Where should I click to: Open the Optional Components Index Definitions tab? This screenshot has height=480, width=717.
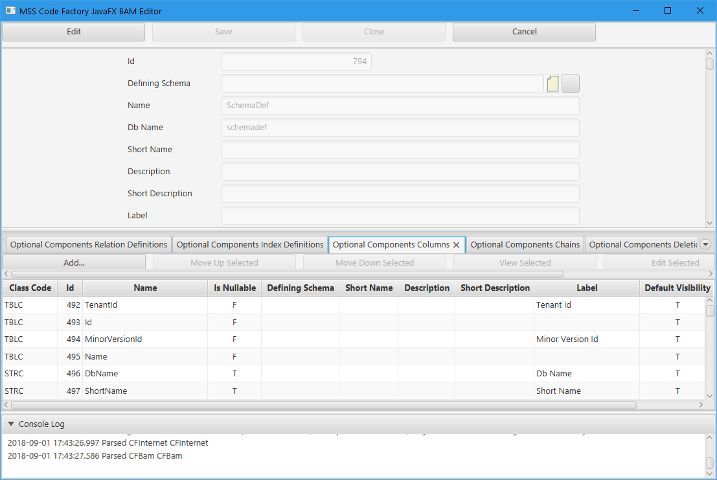click(x=250, y=244)
